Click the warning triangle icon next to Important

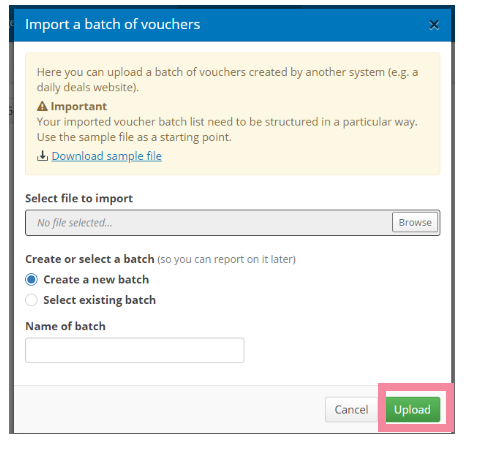[42, 106]
